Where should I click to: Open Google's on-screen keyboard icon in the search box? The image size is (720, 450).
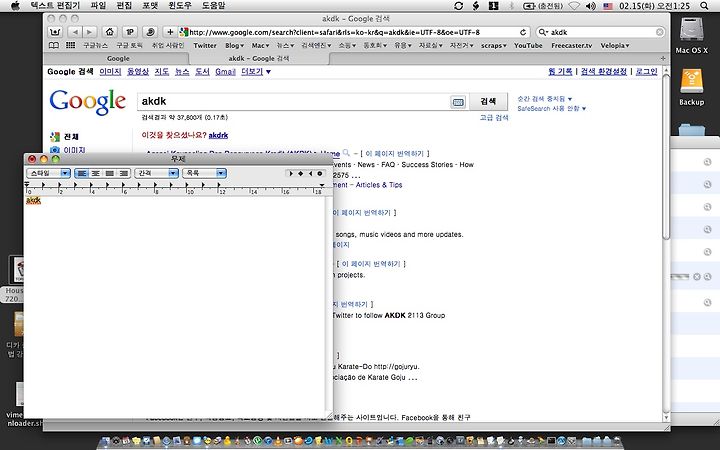(x=458, y=102)
